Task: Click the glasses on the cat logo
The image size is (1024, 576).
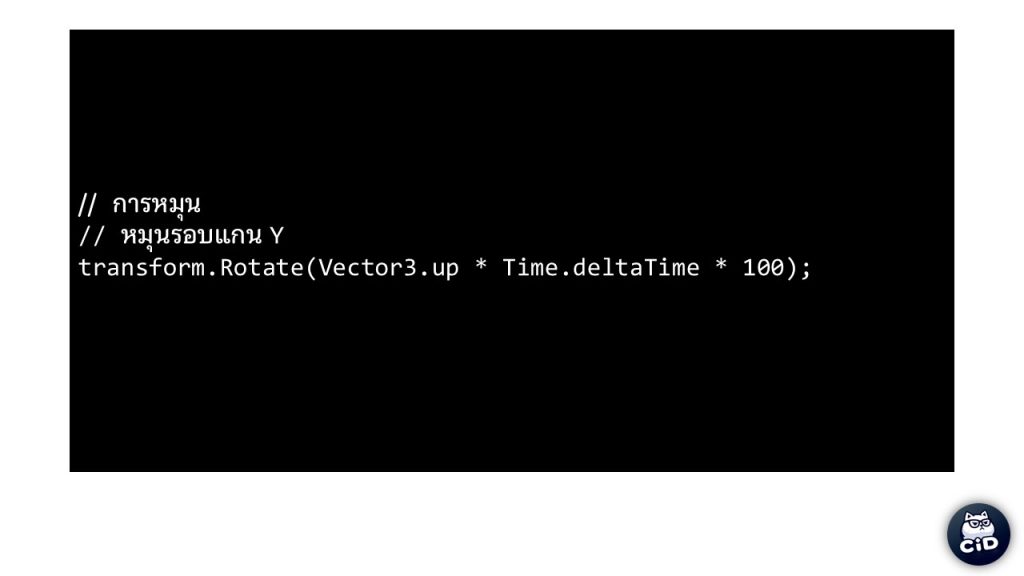Action: 978,524
